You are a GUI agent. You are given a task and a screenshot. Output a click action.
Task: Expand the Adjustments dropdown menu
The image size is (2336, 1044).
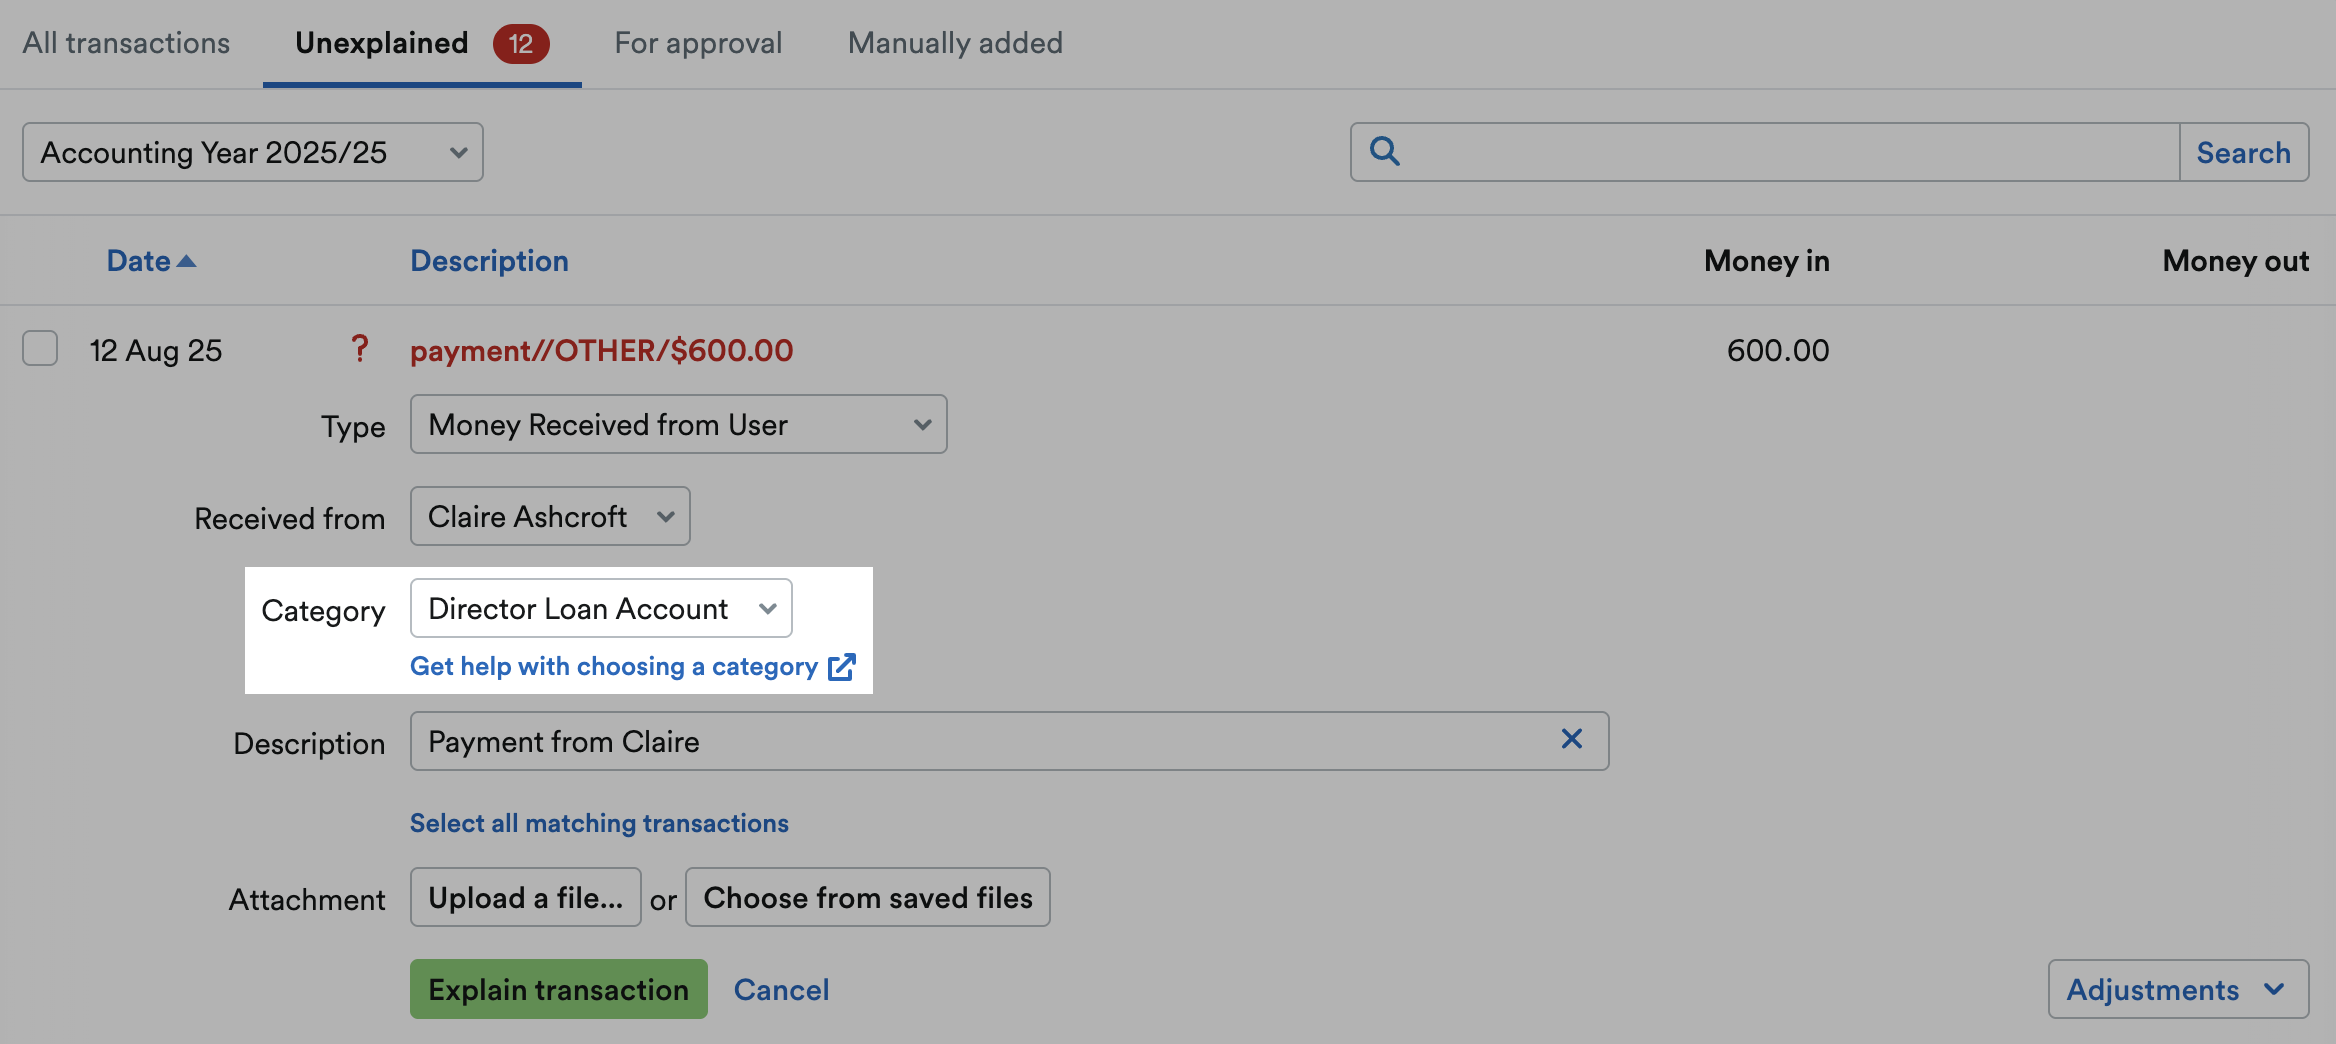click(x=2178, y=989)
